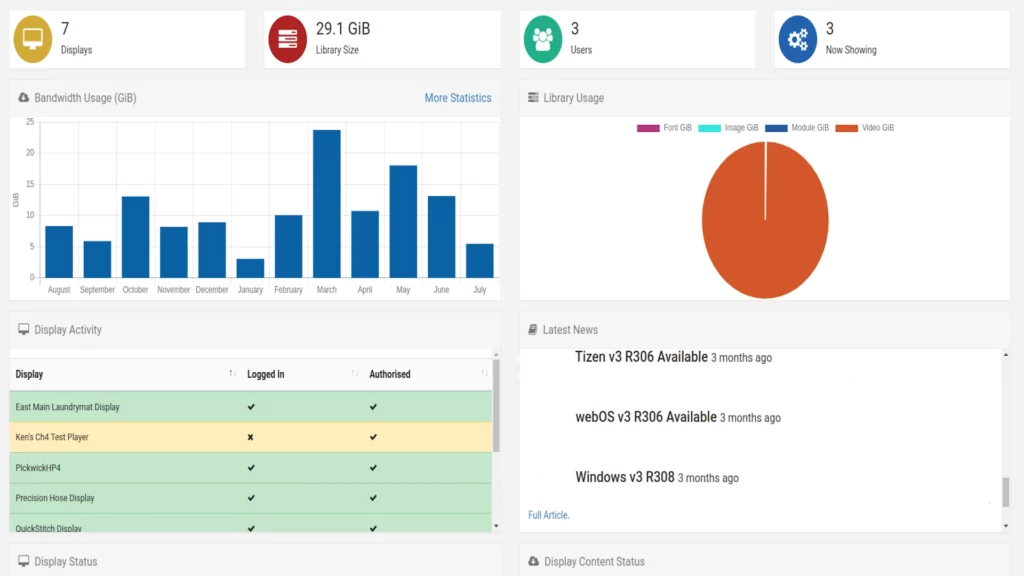This screenshot has height=576, width=1024.
Task: Click Authorised checkmark for Precision Hose Display
Action: [373, 498]
